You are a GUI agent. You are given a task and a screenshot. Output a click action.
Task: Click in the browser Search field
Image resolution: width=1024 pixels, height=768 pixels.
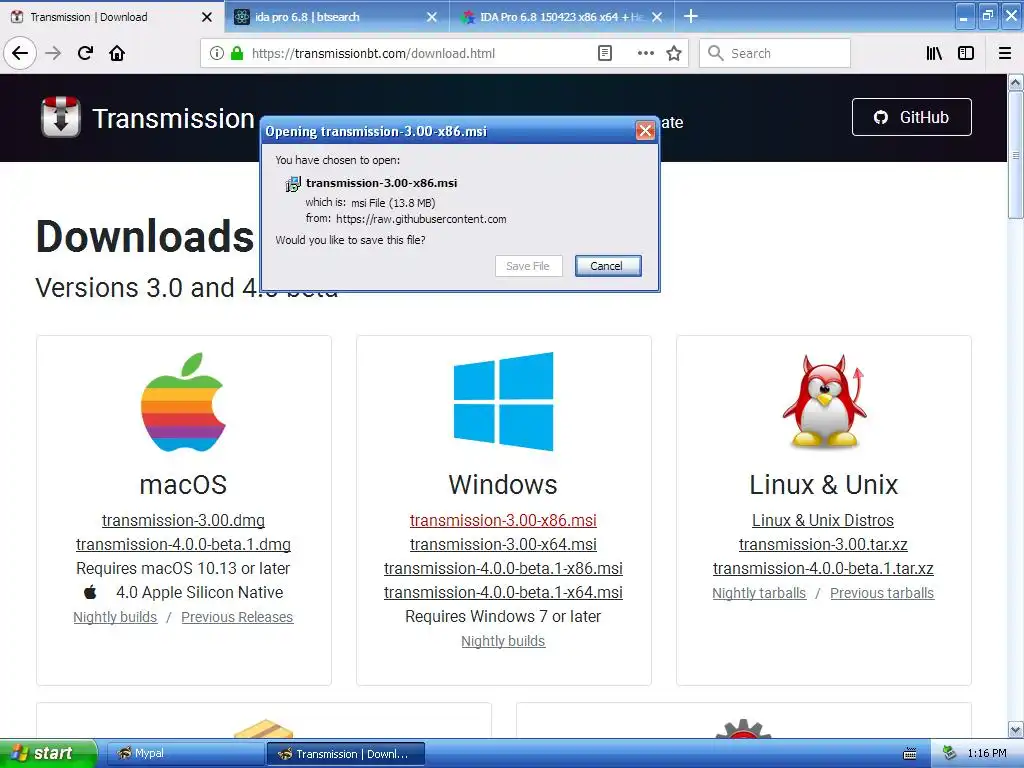coord(775,54)
